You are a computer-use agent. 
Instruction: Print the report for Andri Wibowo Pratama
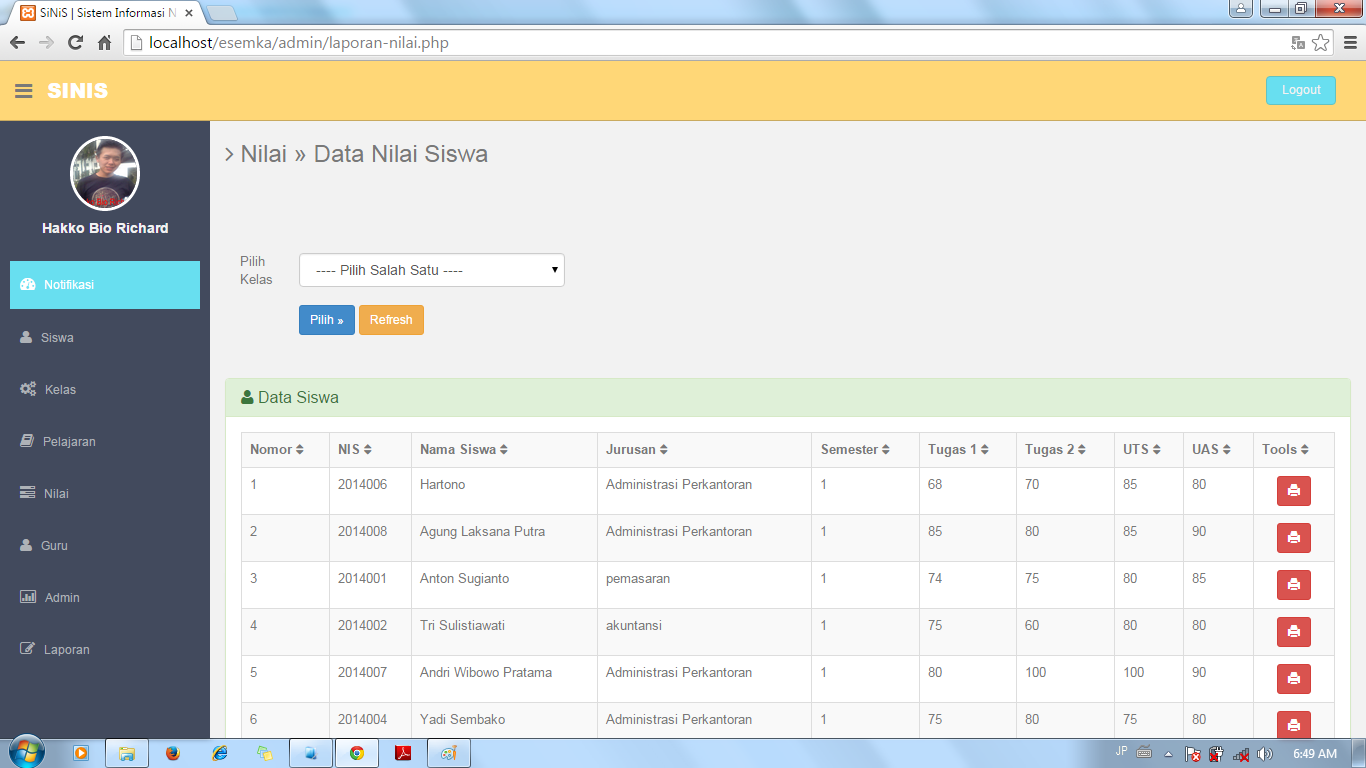click(1293, 679)
